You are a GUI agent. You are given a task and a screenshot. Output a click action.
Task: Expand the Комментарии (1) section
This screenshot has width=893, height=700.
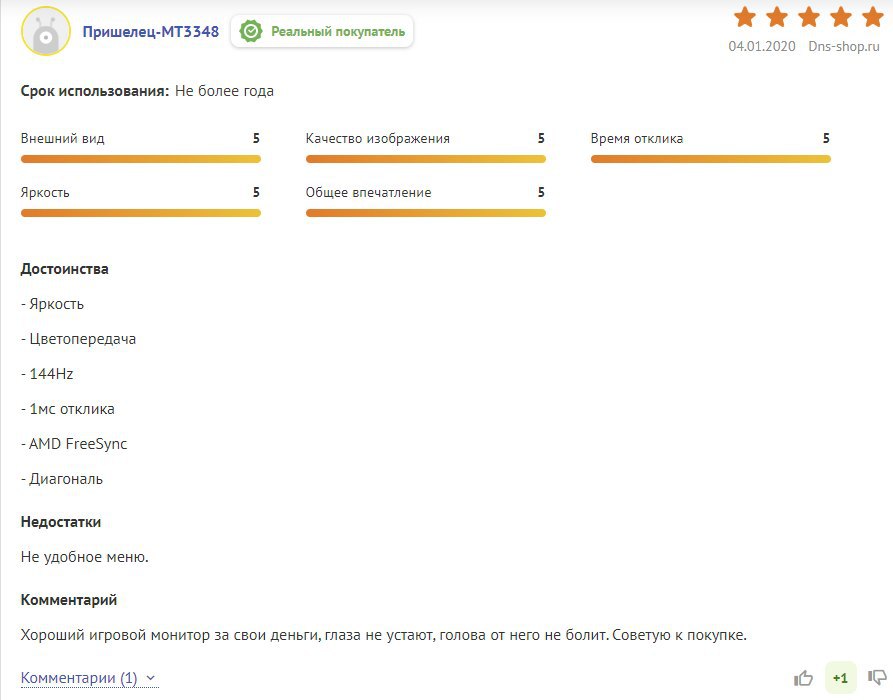(79, 678)
